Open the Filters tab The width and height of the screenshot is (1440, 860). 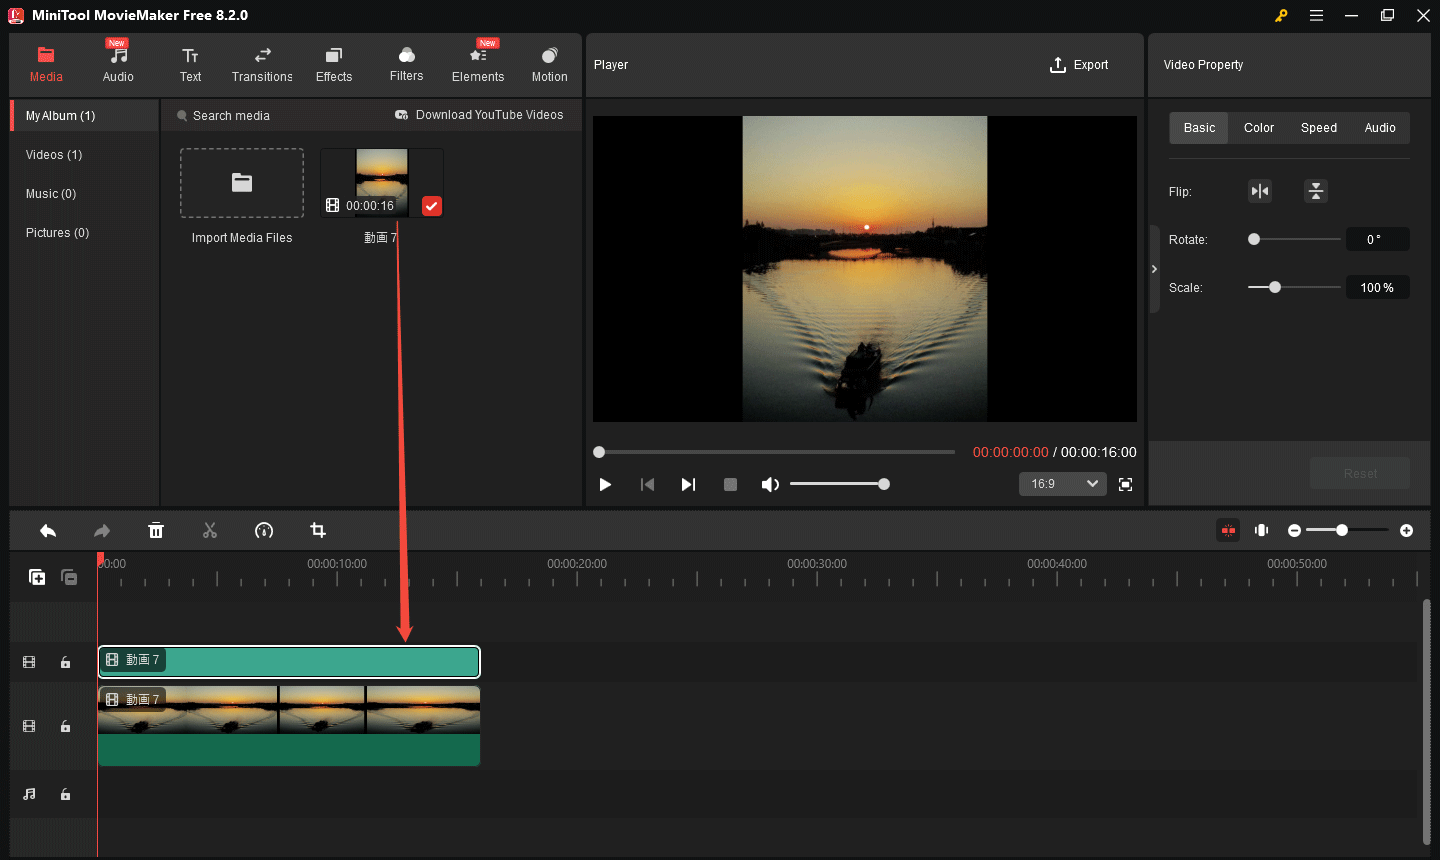[406, 65]
